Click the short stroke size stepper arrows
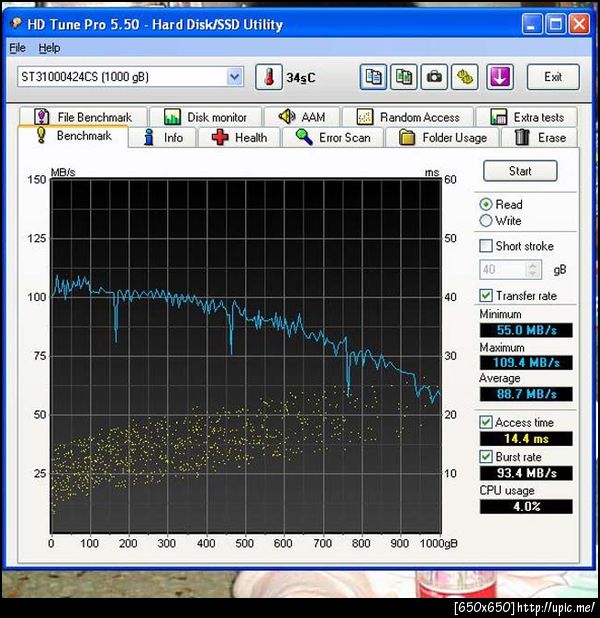The image size is (600, 618). click(533, 270)
